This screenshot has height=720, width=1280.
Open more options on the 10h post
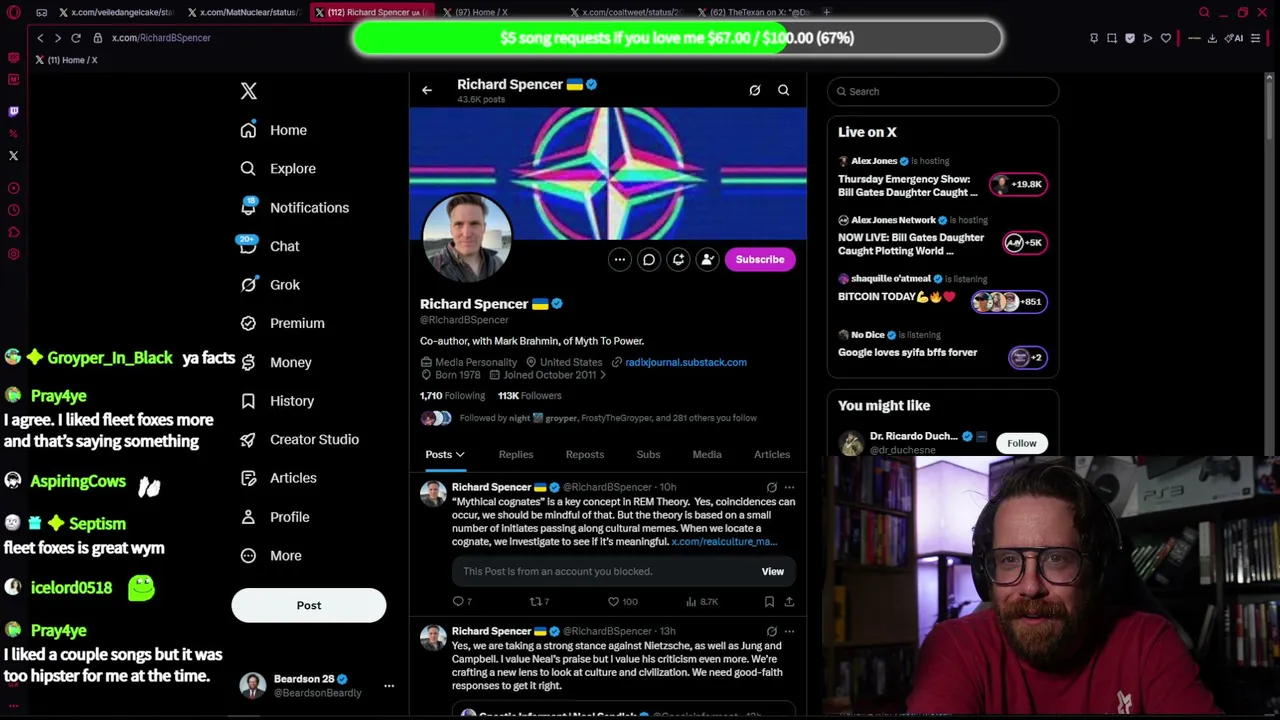pyautogui.click(x=789, y=487)
